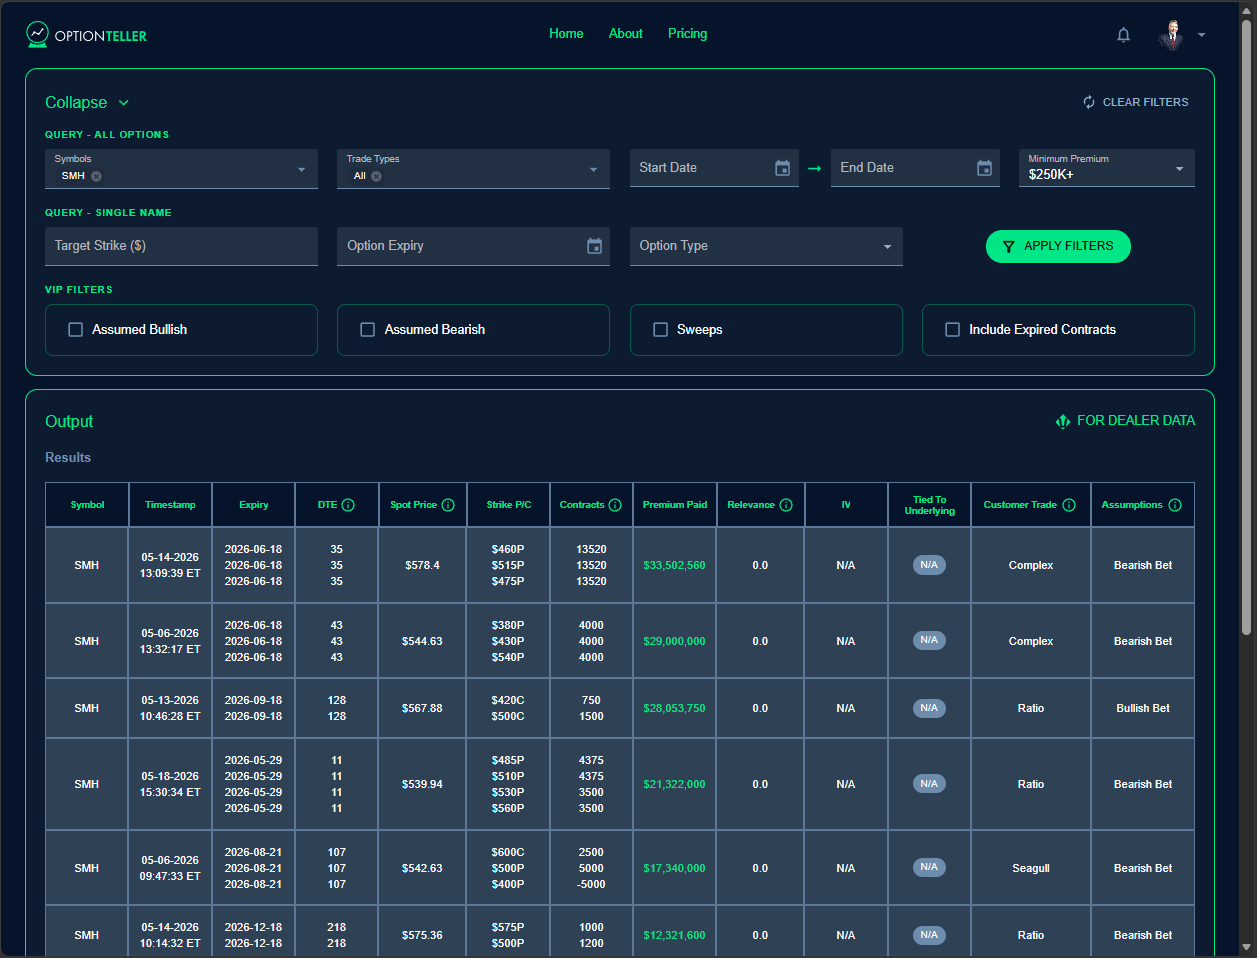Enable the Assumed Bearish checkbox

click(x=367, y=330)
